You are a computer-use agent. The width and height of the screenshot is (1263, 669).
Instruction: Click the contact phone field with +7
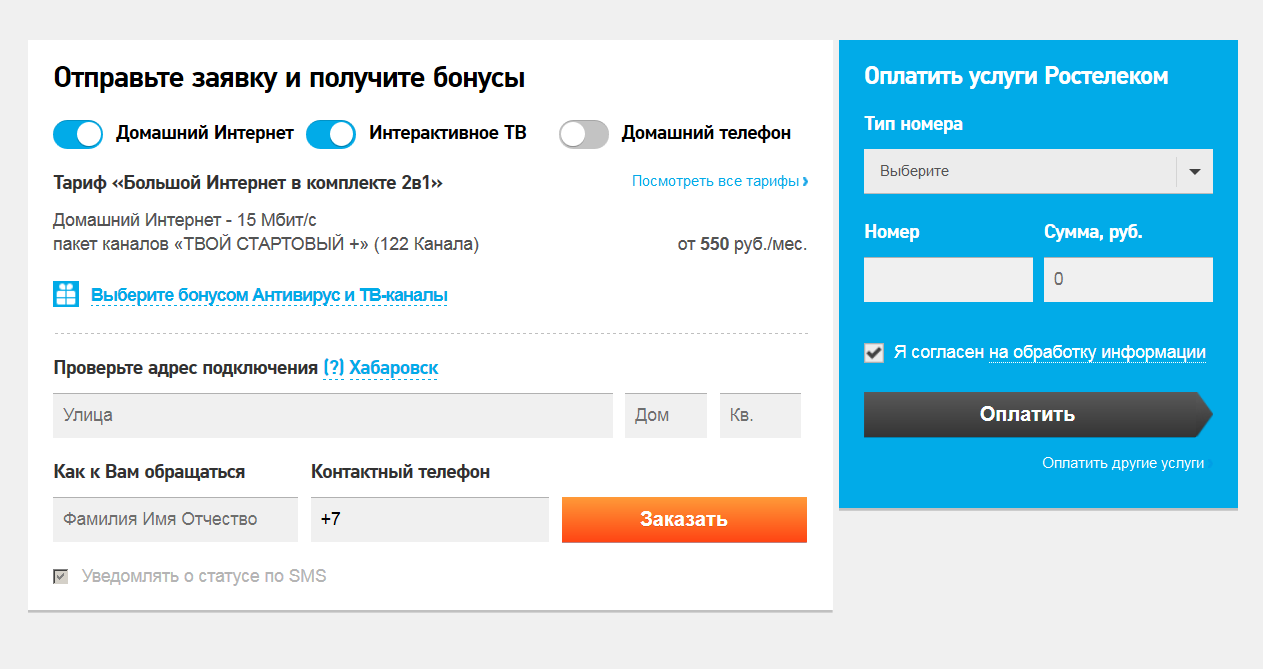coord(430,519)
